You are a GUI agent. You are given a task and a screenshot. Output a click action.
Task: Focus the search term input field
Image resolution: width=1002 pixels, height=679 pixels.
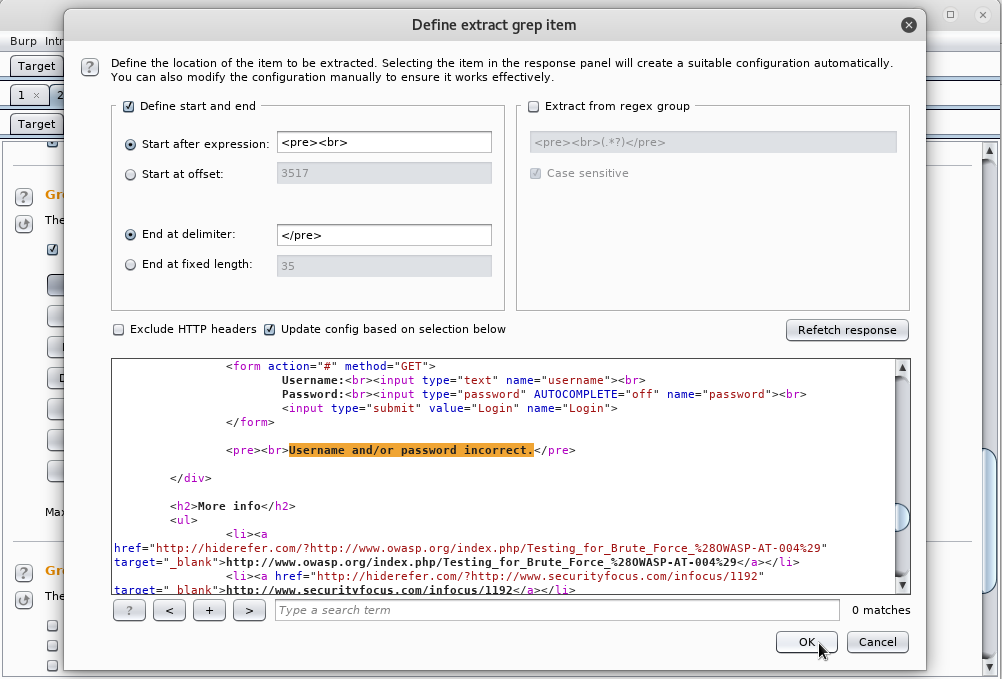[556, 610]
